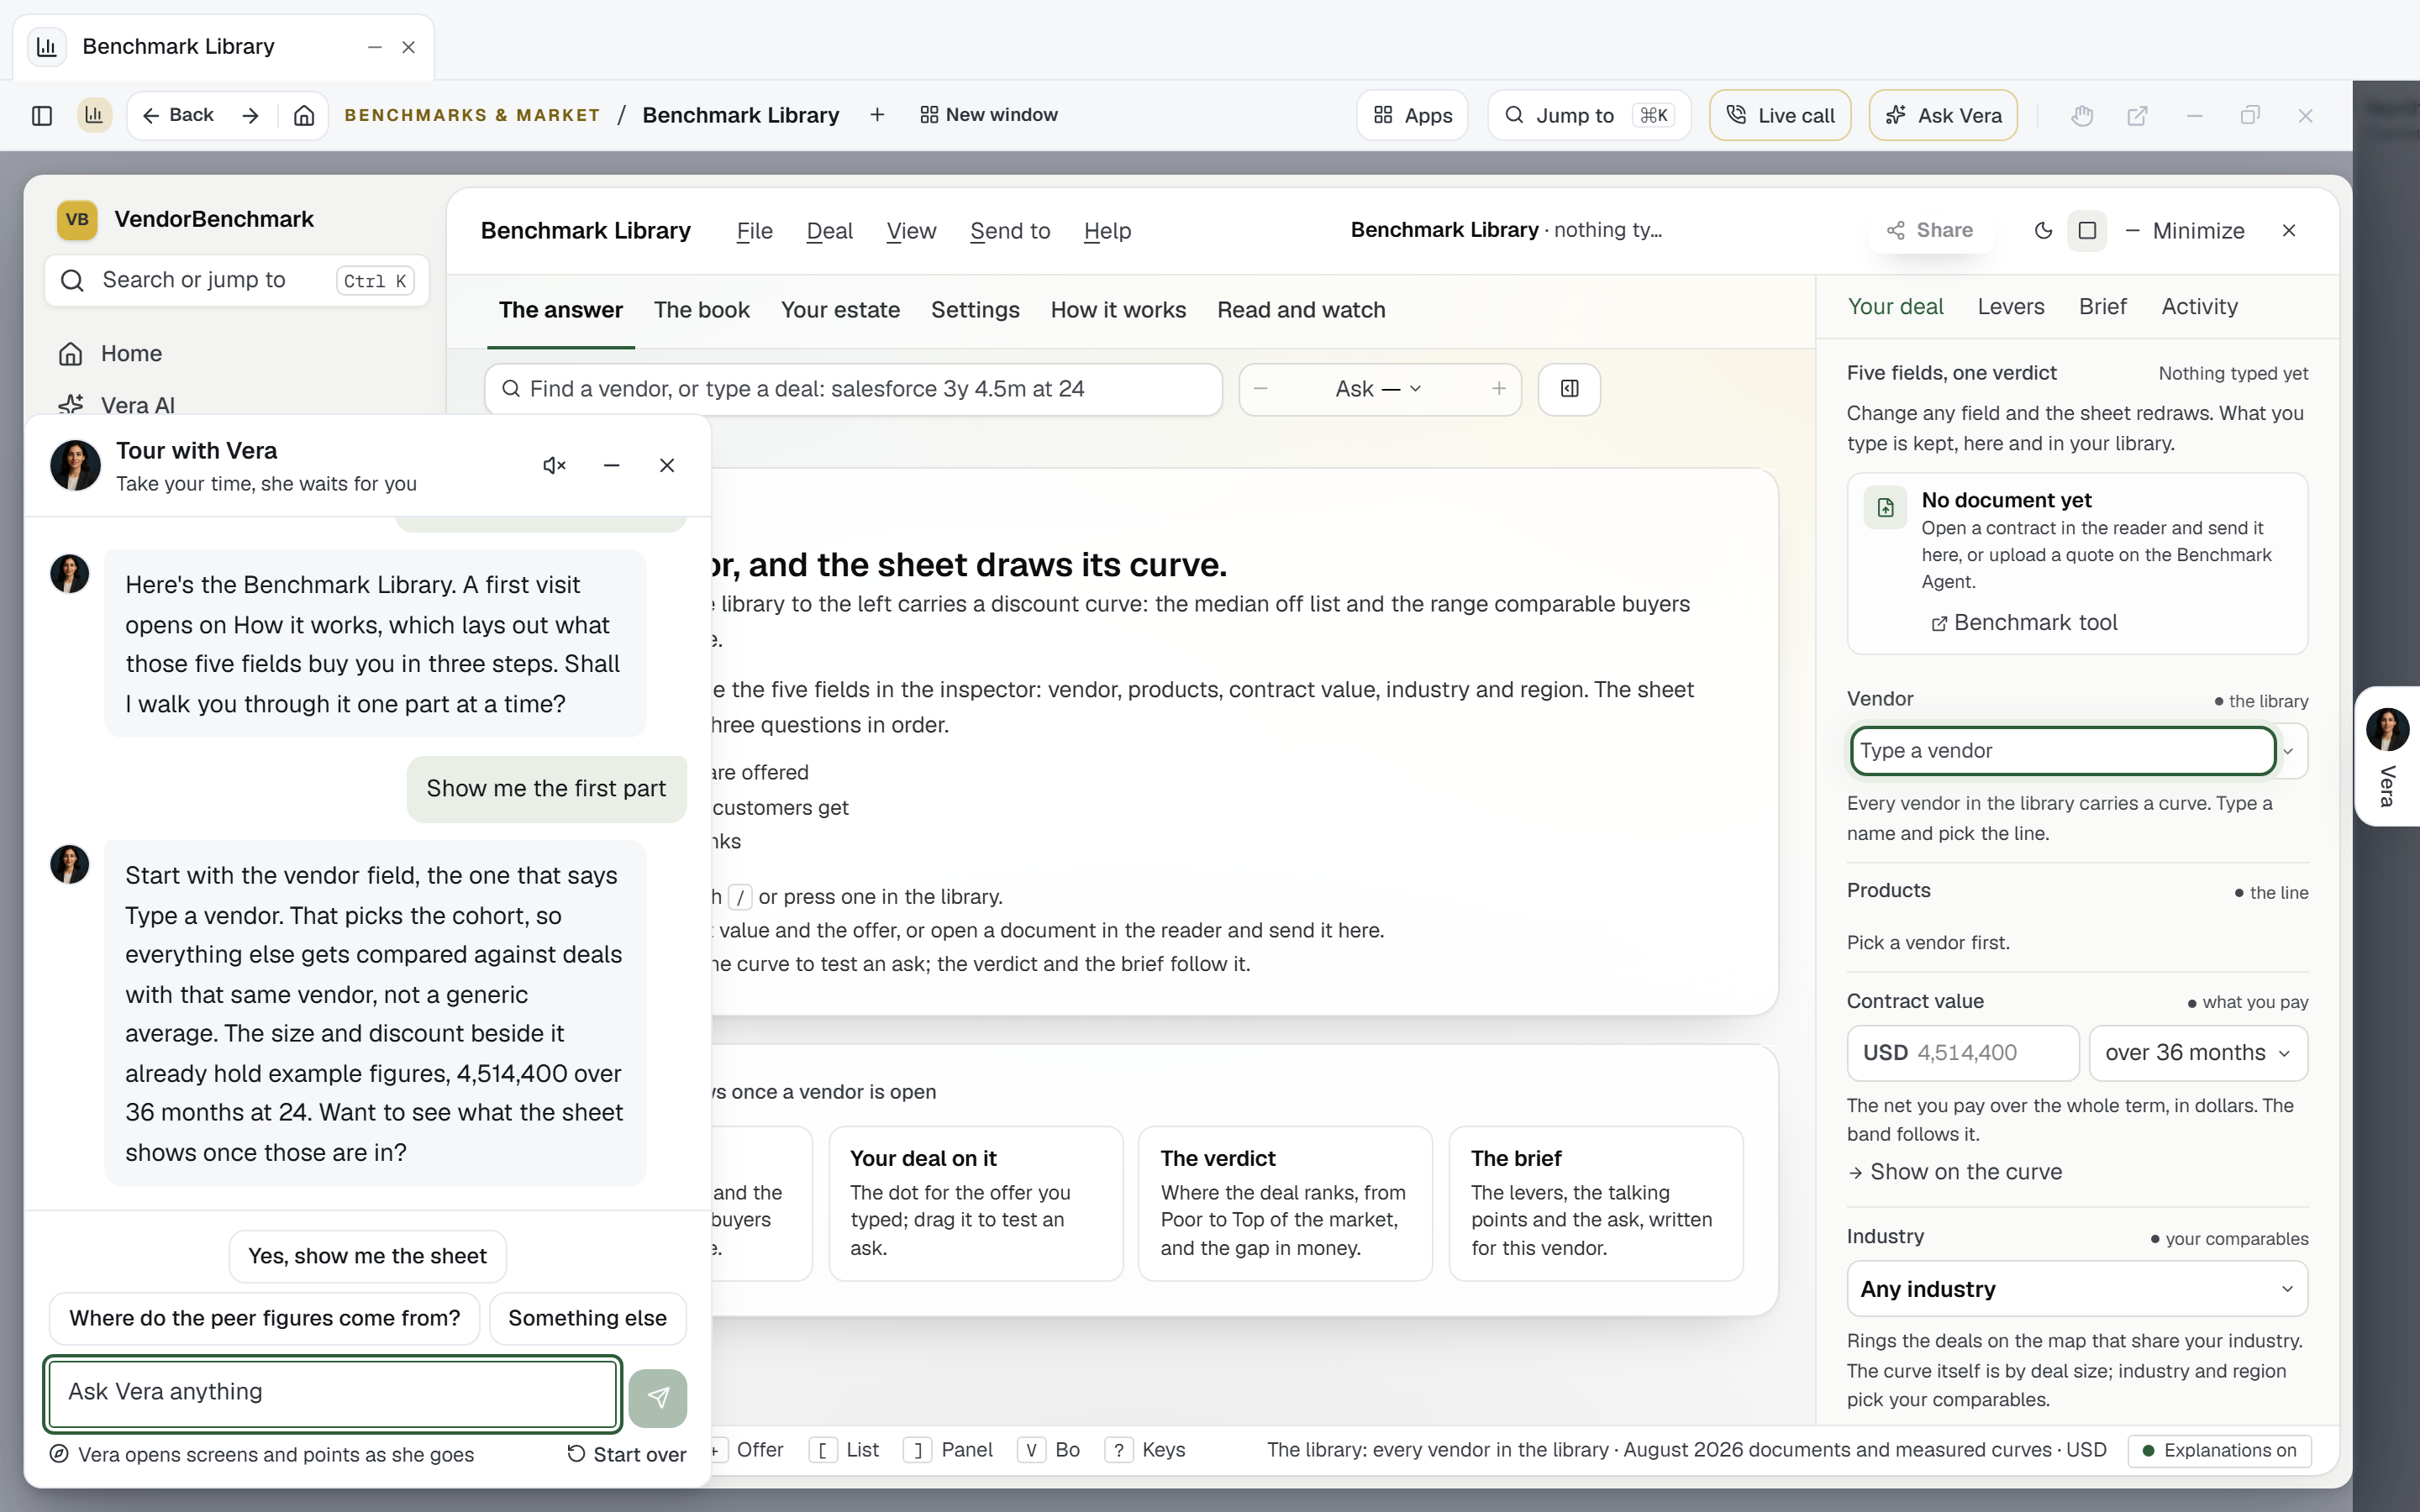Mute Vera's tour audio
This screenshot has width=2420, height=1512.
coord(554,465)
